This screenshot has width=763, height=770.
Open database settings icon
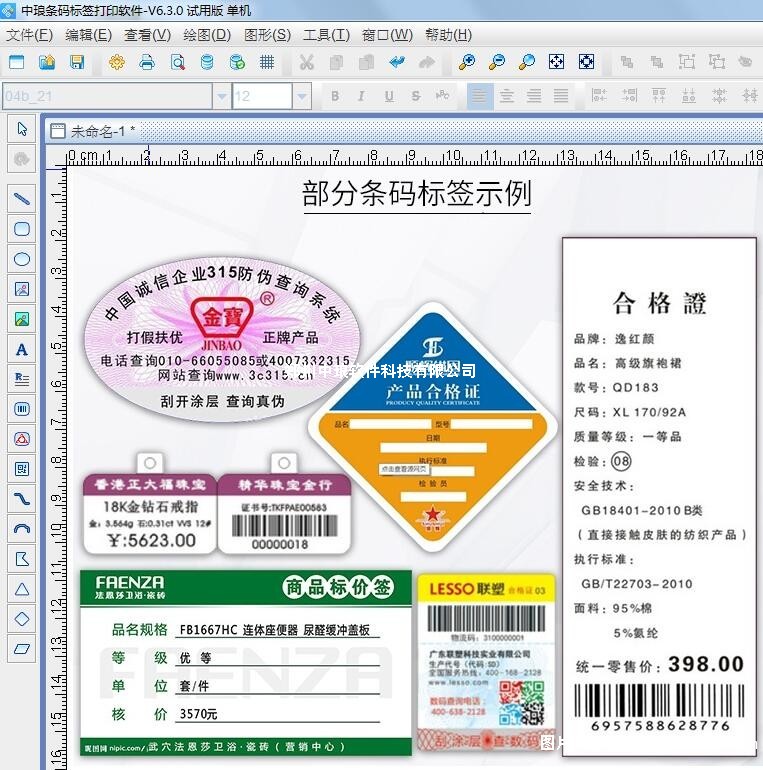[207, 62]
